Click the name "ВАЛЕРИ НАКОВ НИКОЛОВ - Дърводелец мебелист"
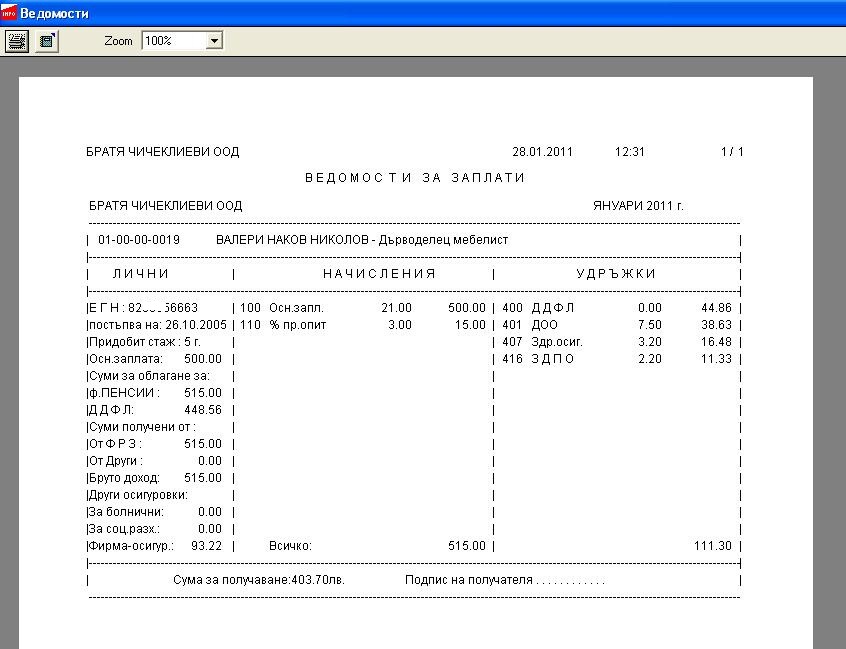846x649 pixels. click(362, 240)
